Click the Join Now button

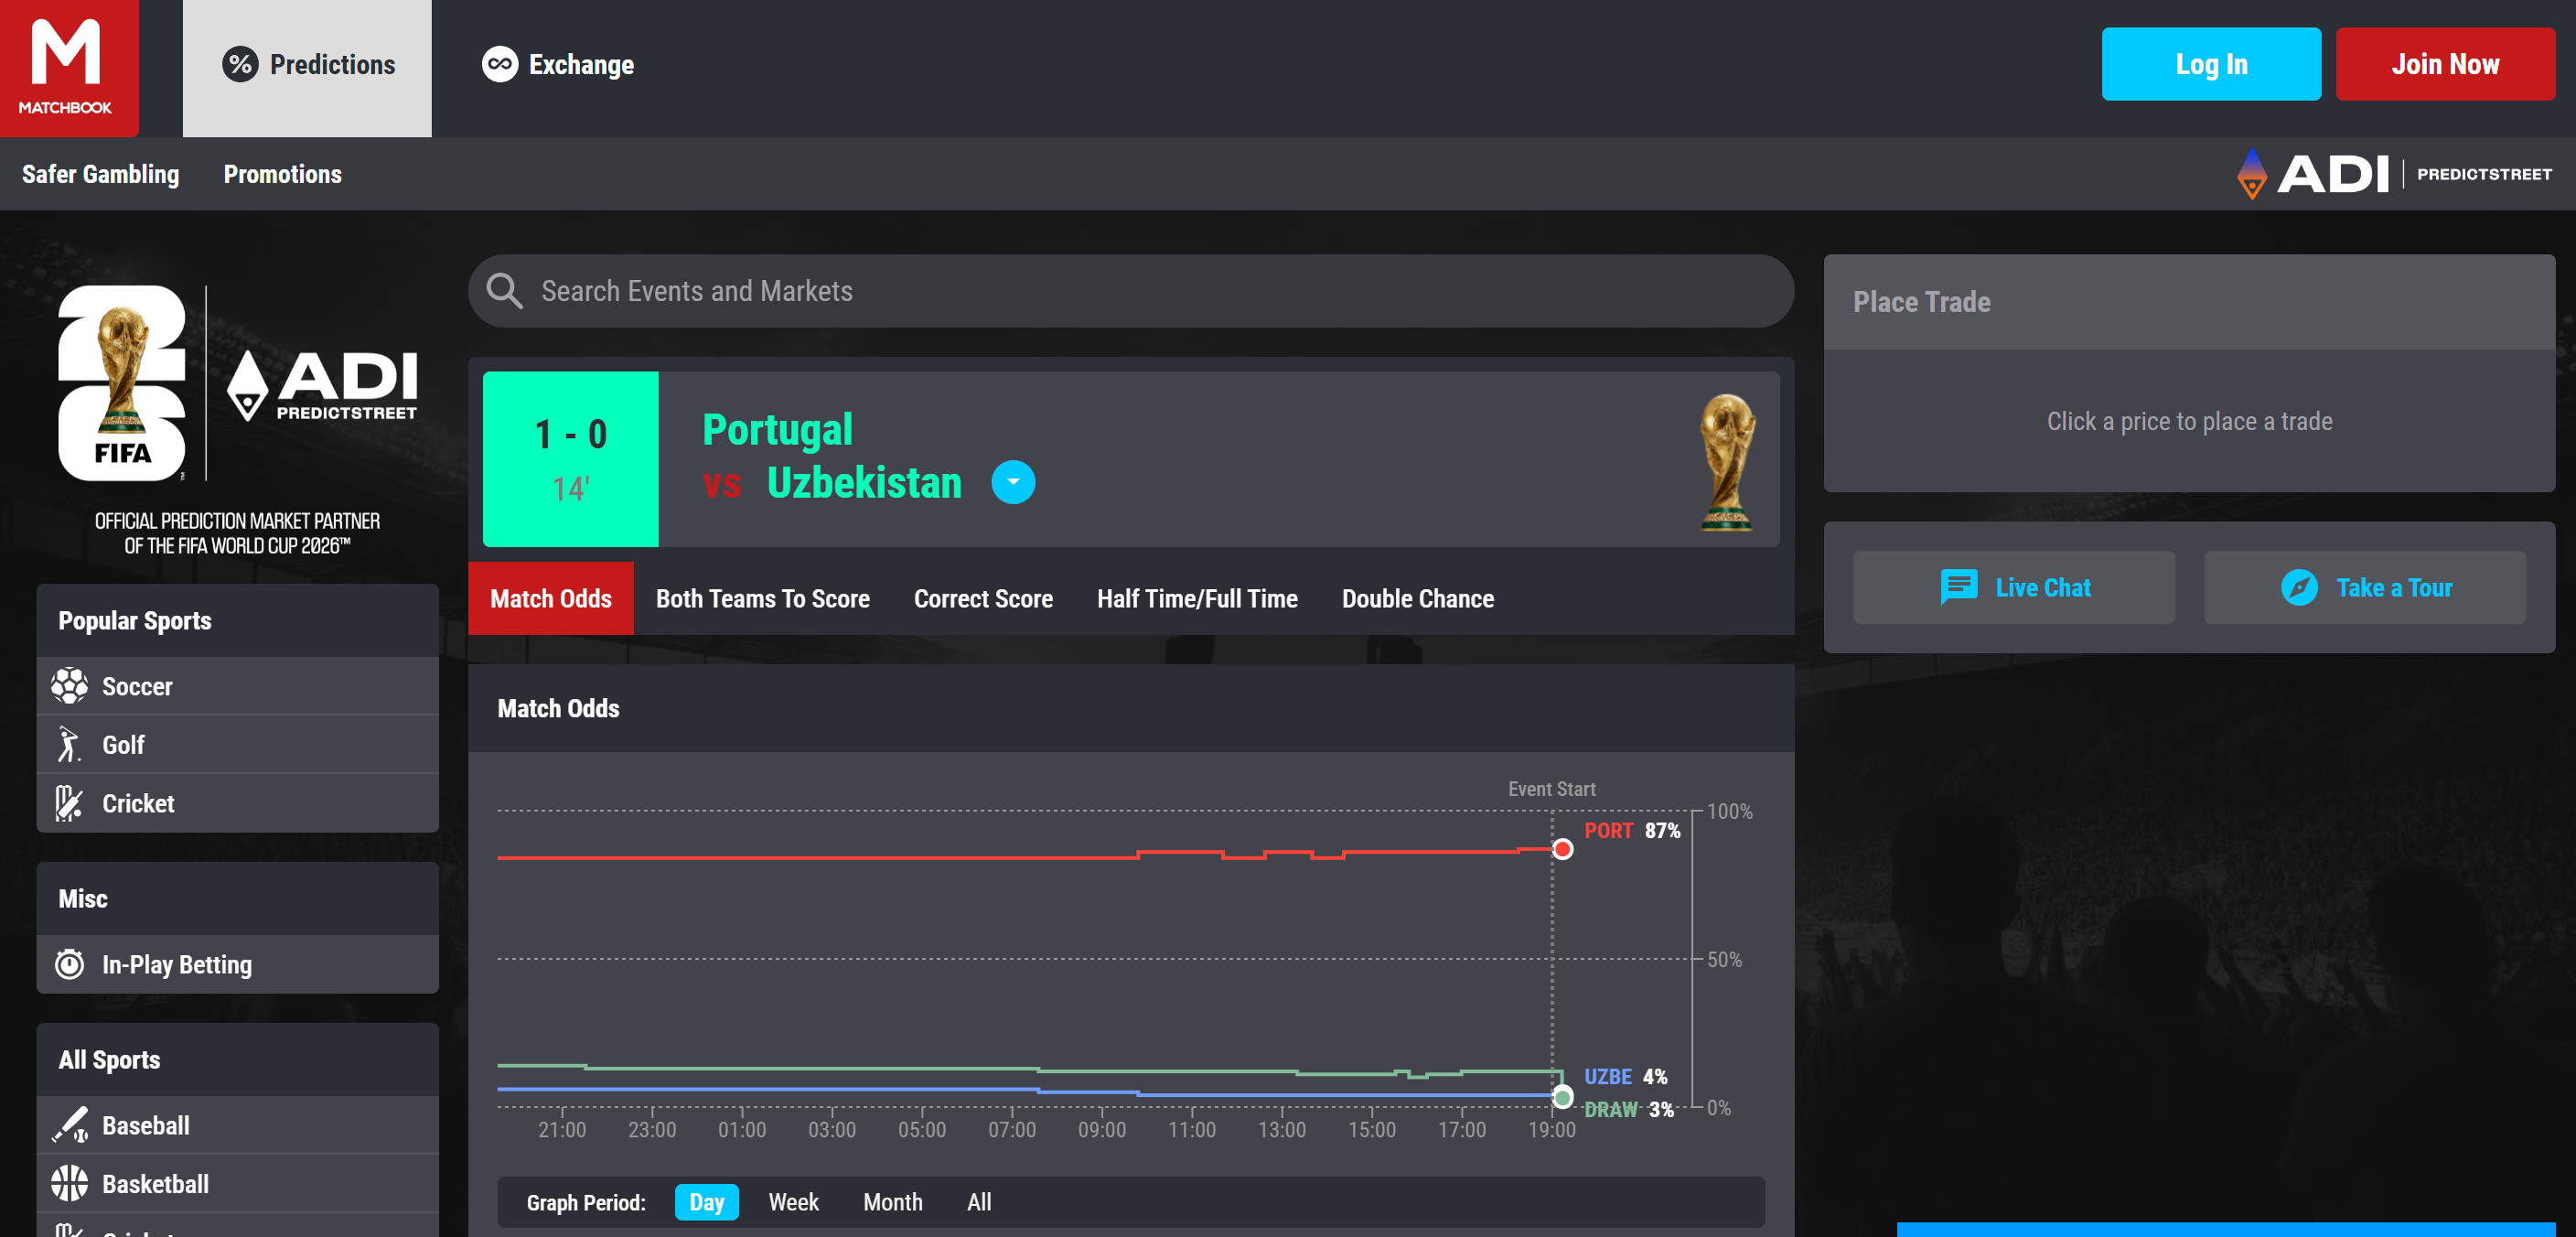(2445, 64)
